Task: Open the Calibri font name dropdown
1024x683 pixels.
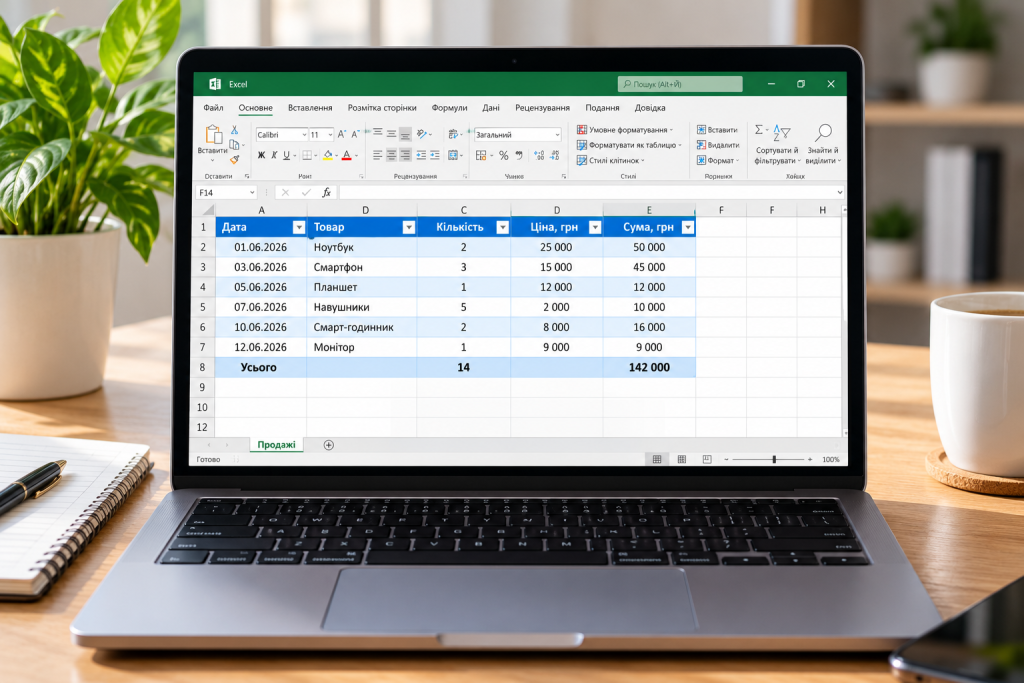Action: (x=304, y=135)
